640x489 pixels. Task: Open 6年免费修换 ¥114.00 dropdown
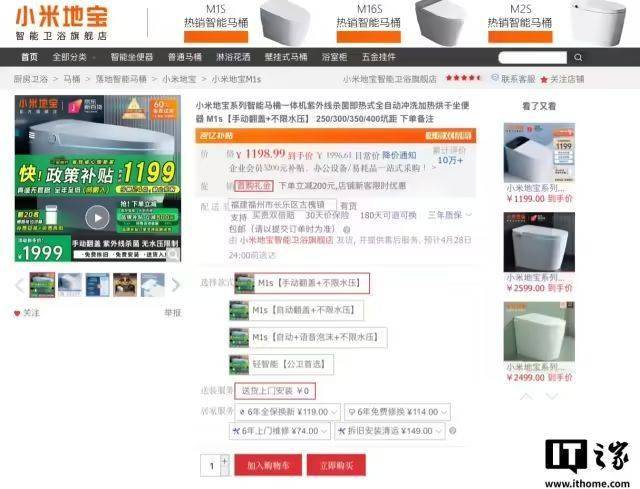[x=397, y=412]
